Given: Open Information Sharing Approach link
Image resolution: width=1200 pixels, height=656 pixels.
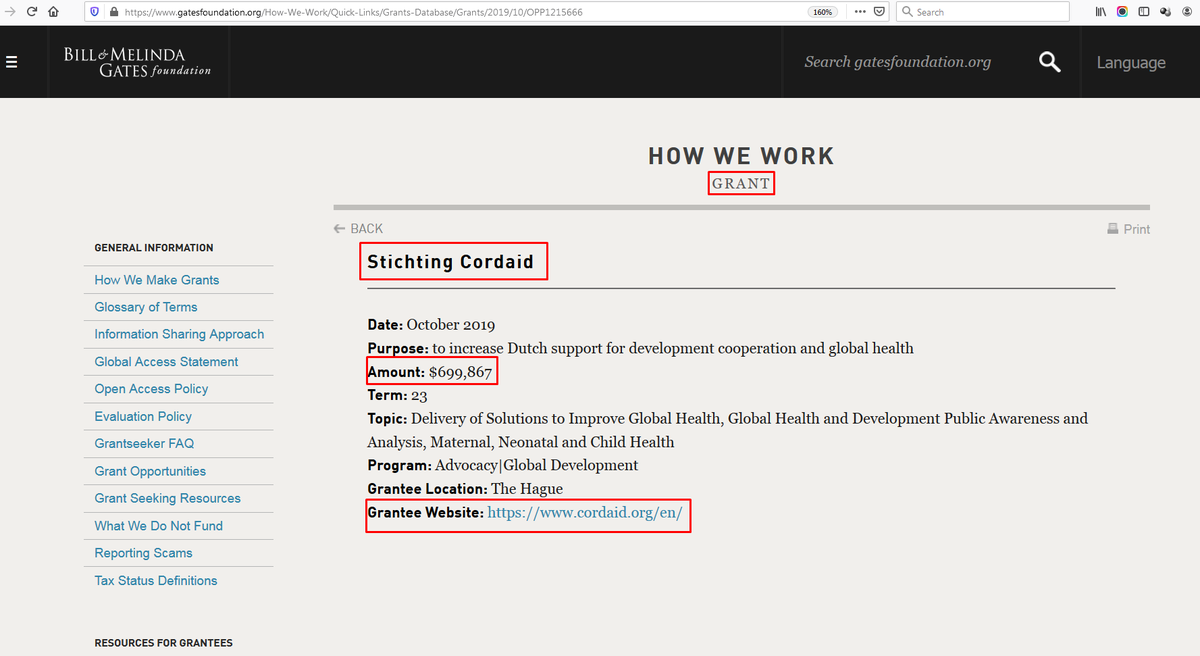Looking at the screenshot, I should 179,334.
